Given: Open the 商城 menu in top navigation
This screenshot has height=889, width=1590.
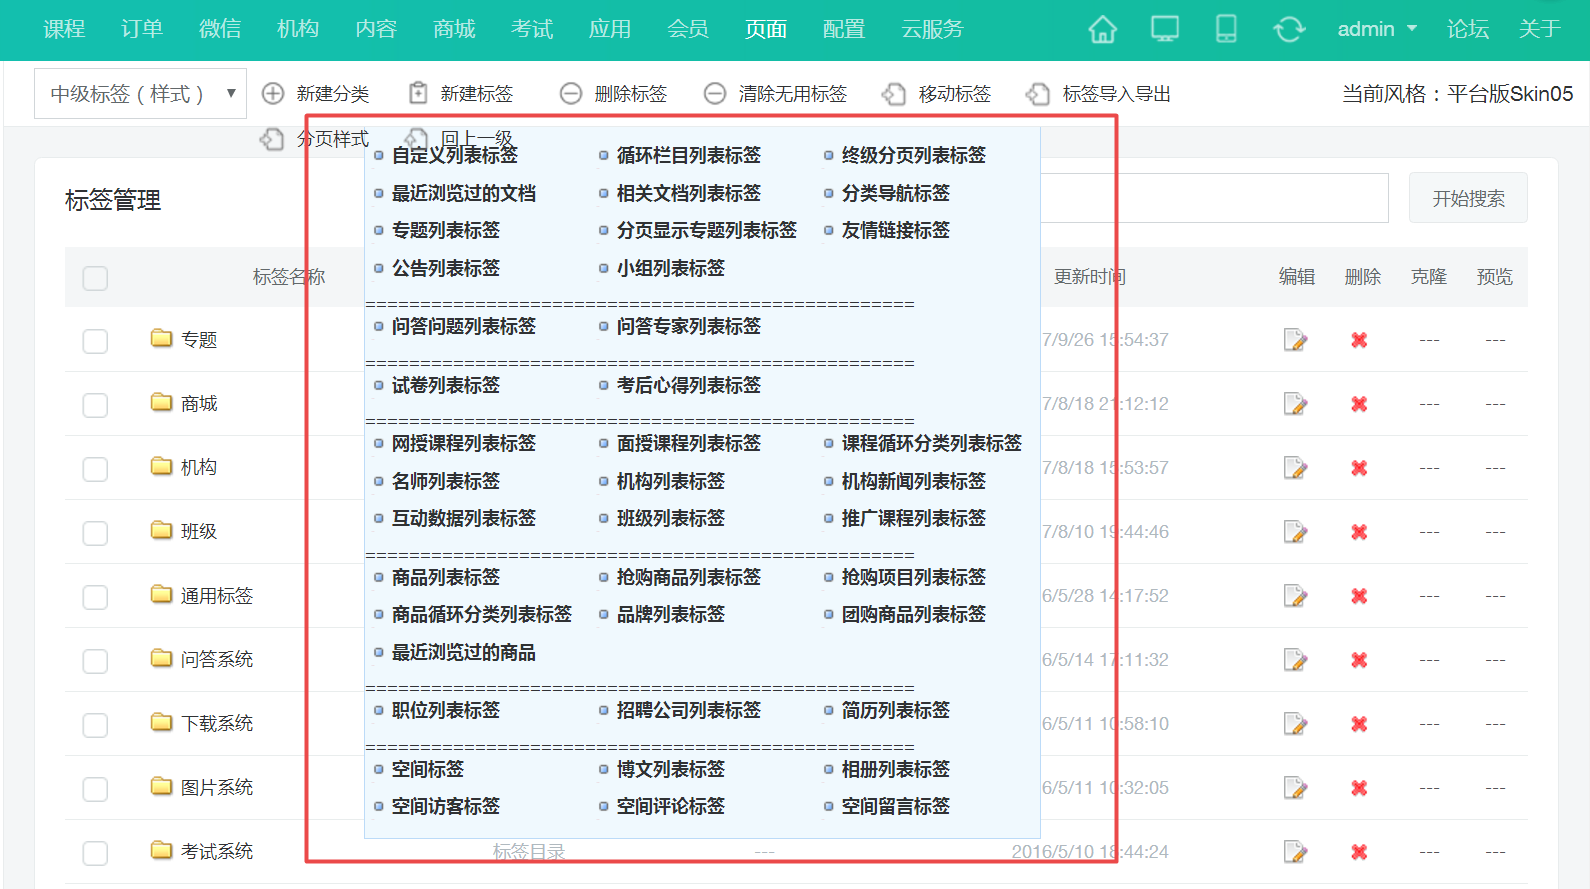Looking at the screenshot, I should point(454,29).
